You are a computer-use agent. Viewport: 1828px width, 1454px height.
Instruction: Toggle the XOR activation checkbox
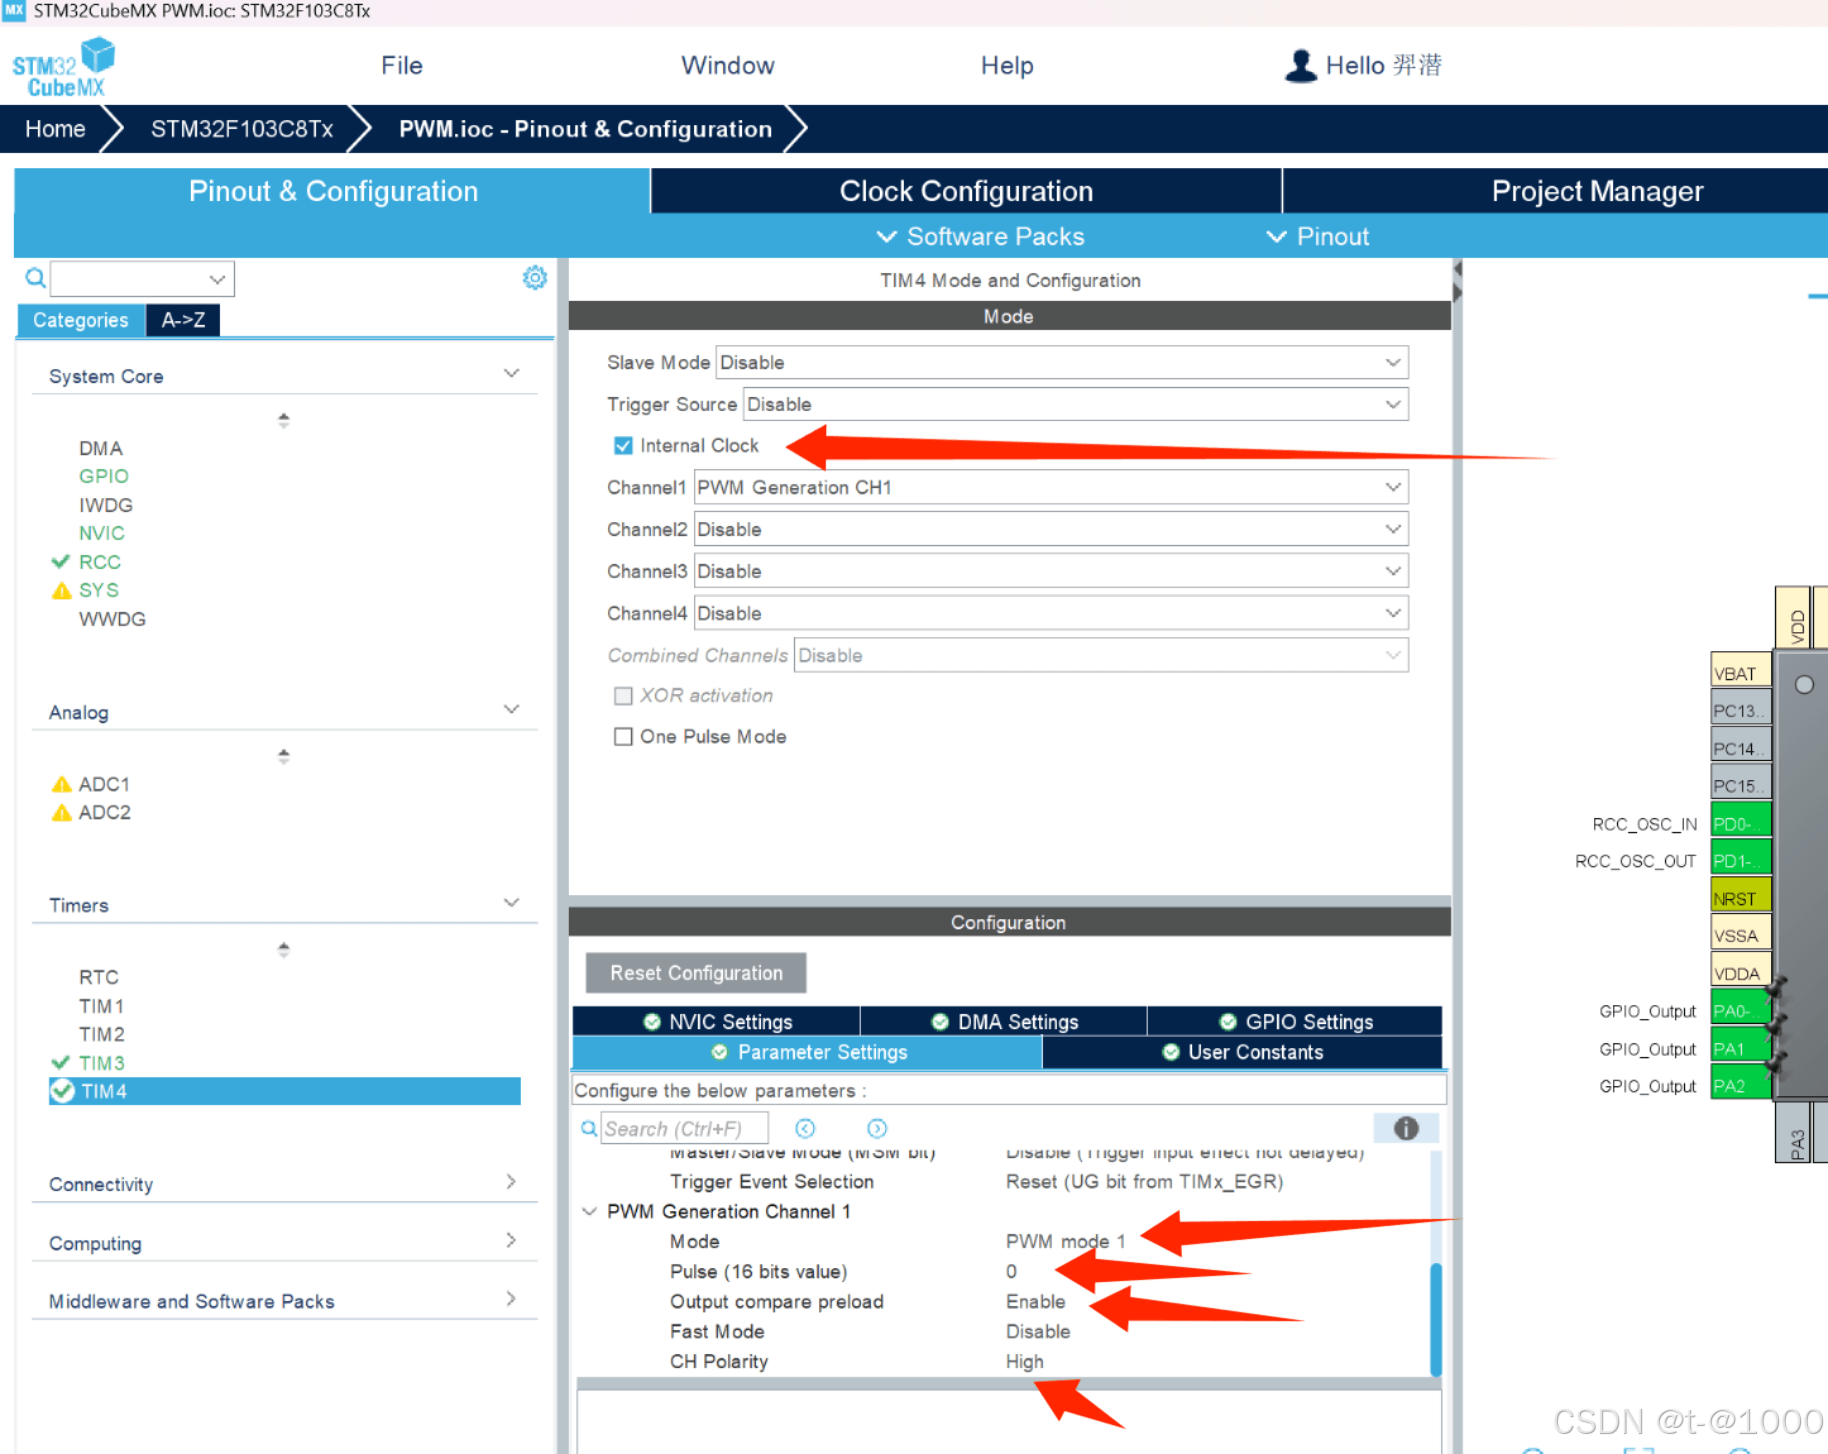click(x=623, y=695)
